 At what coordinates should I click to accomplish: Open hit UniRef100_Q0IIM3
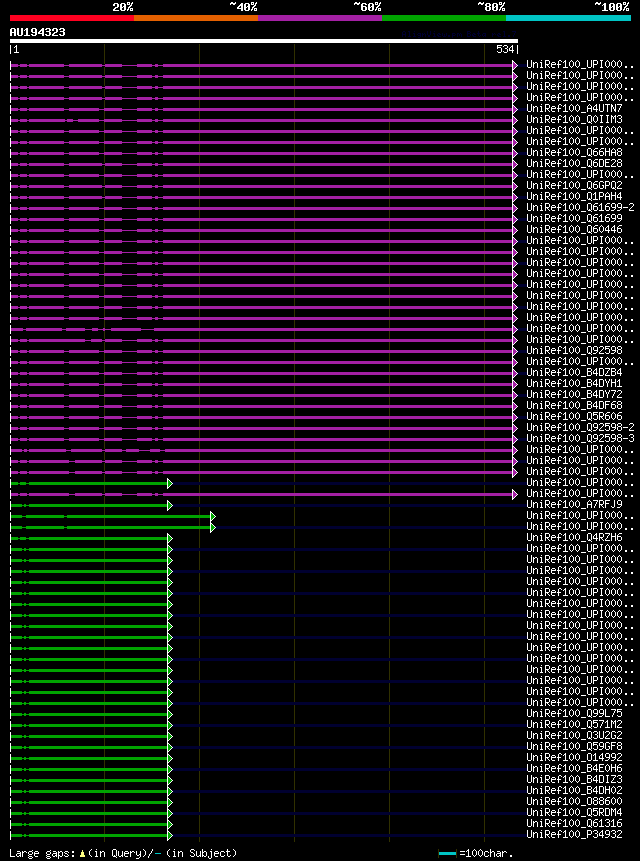coord(574,120)
